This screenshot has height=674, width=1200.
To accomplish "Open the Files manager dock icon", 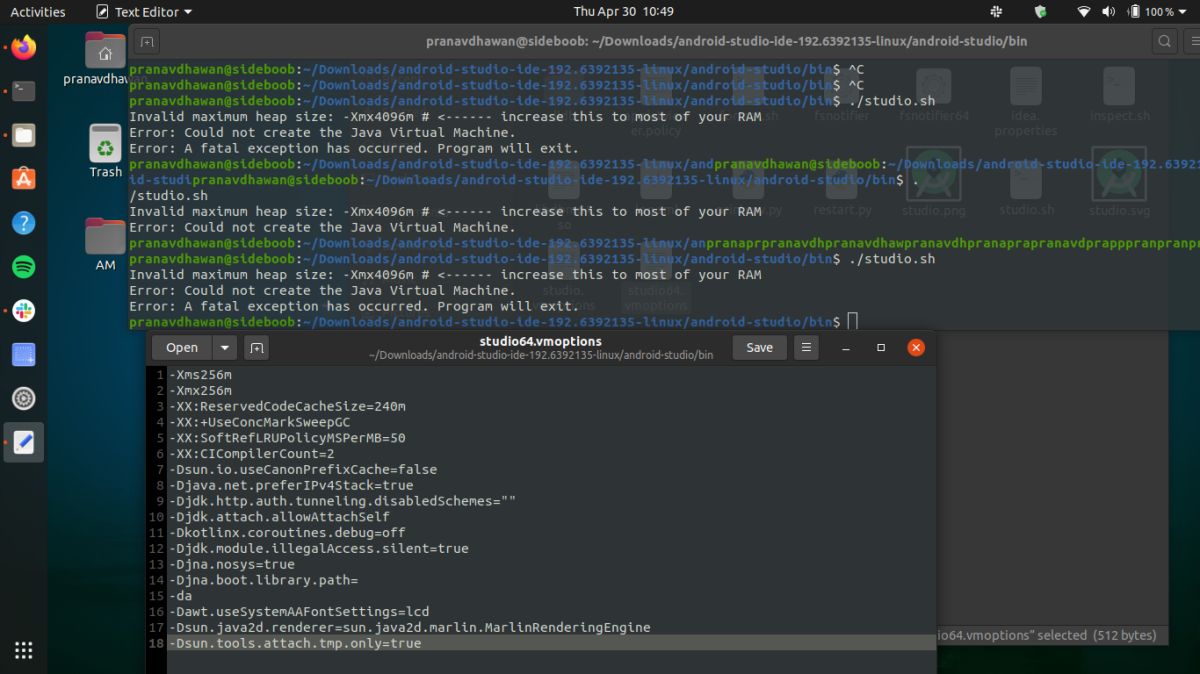I will [x=24, y=135].
